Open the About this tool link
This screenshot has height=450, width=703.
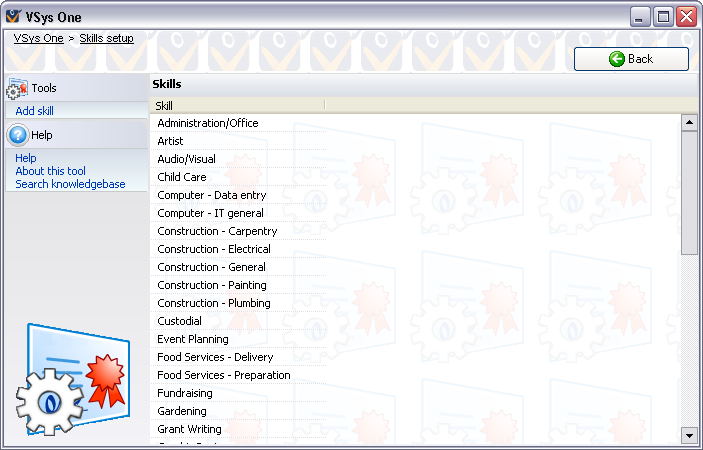coord(50,171)
